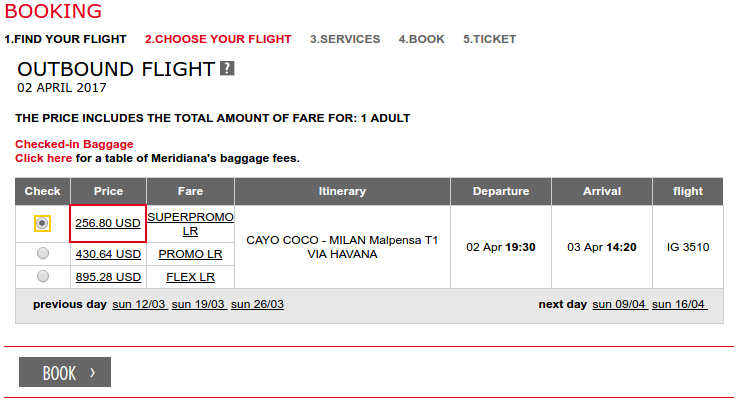Switch date to sun 19/03
741x407 pixels.
199,304
